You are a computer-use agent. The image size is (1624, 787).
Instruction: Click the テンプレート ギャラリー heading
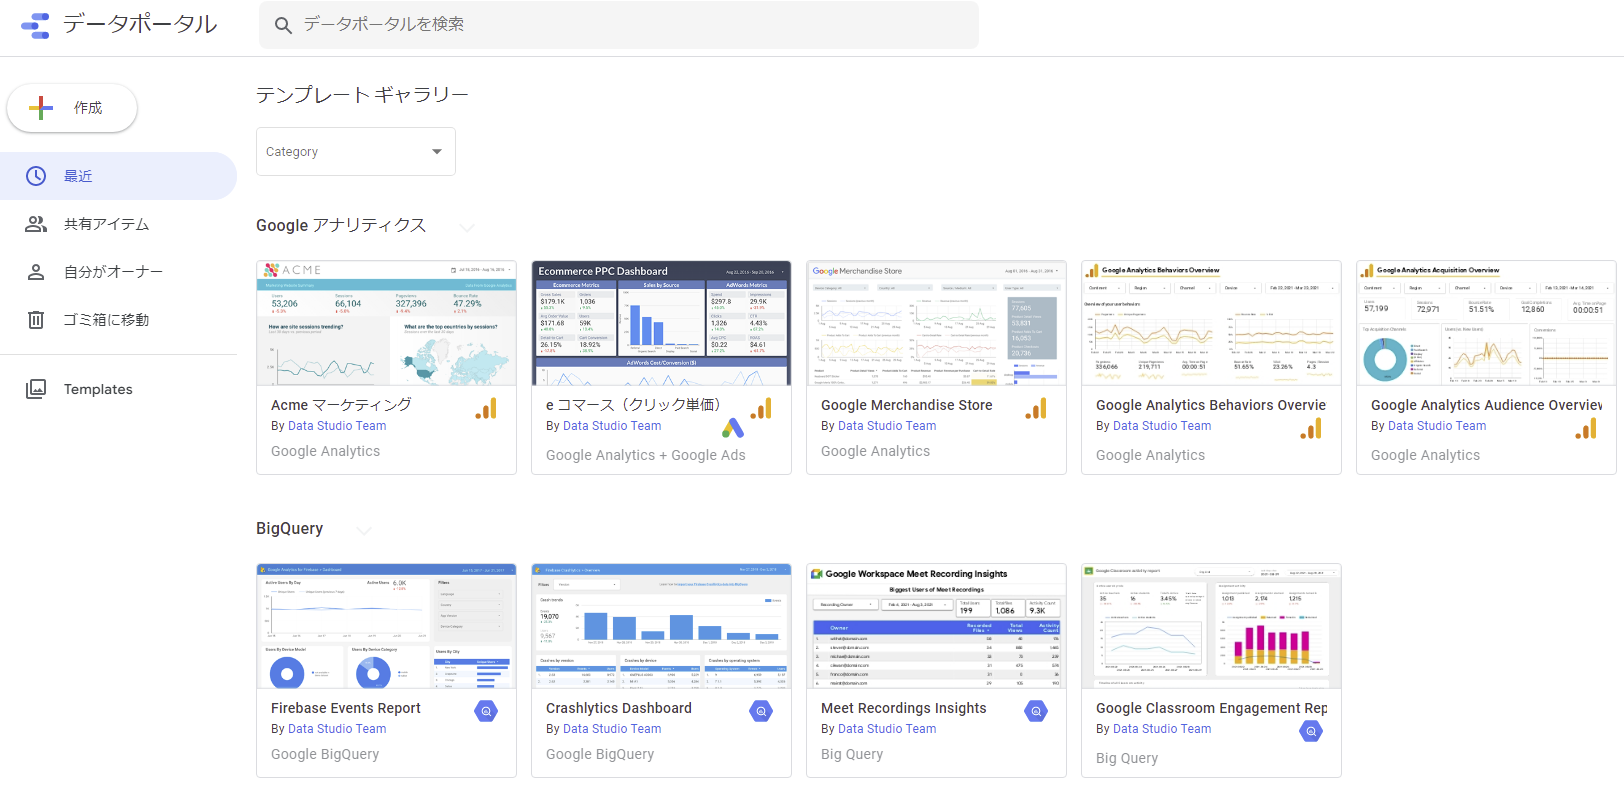pyautogui.click(x=362, y=95)
